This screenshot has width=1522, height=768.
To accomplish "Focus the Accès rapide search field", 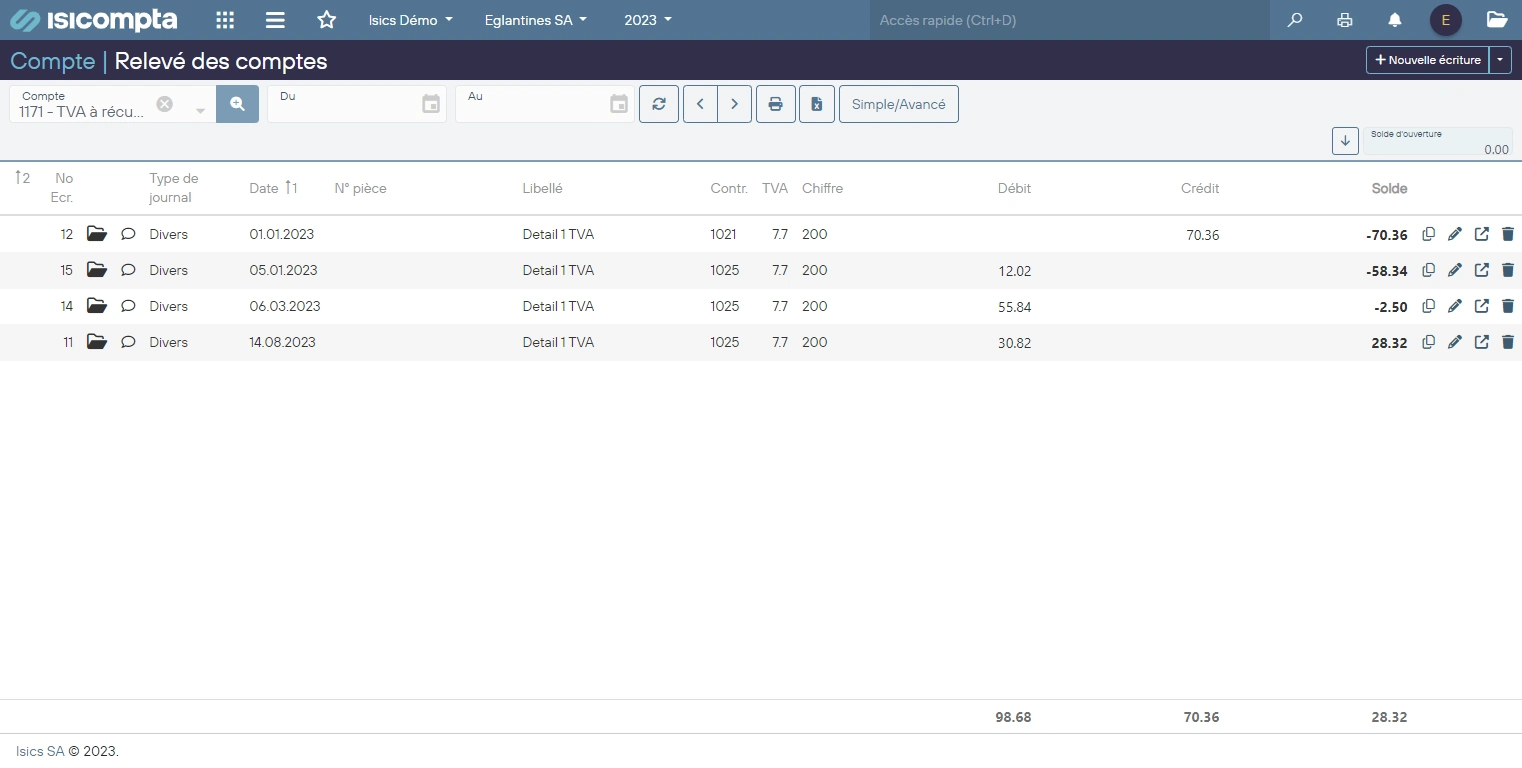I will point(1070,20).
